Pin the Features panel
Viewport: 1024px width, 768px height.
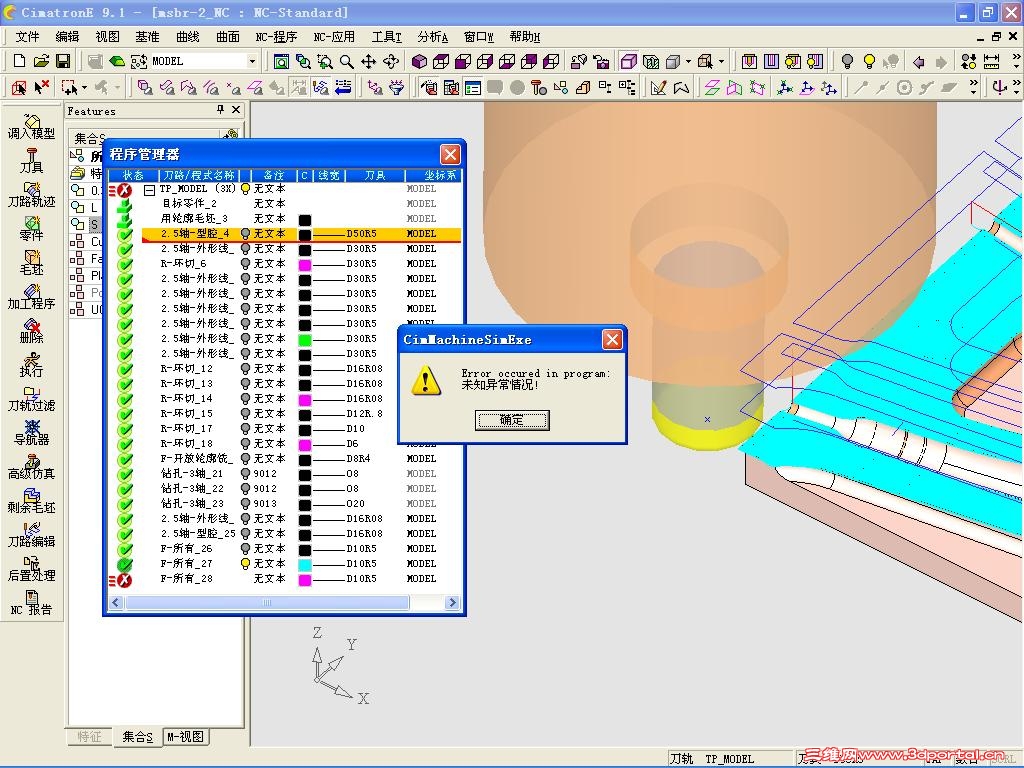point(221,110)
